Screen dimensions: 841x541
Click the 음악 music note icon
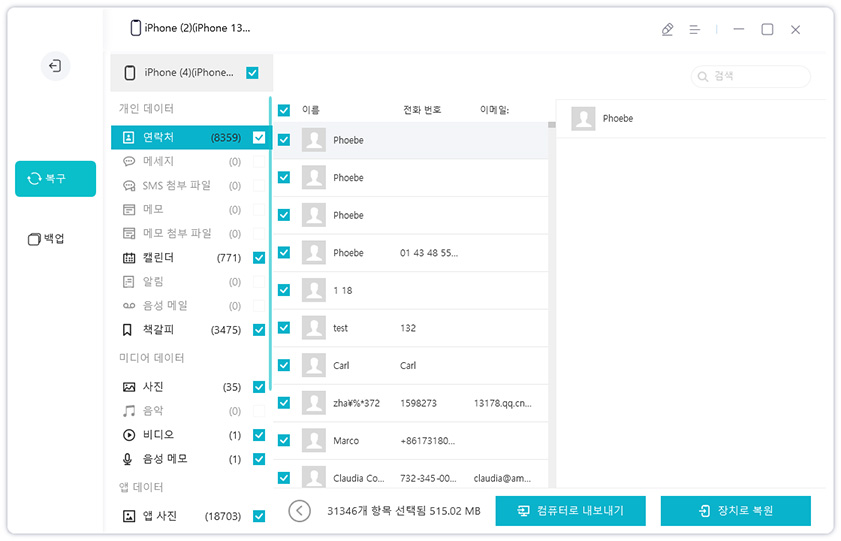(x=129, y=411)
